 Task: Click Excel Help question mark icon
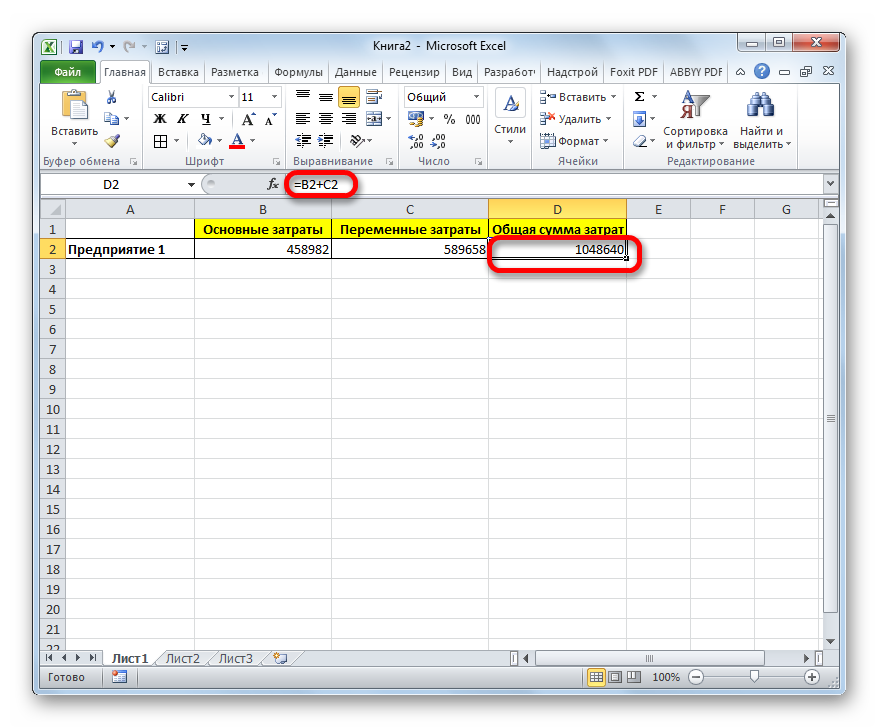762,72
